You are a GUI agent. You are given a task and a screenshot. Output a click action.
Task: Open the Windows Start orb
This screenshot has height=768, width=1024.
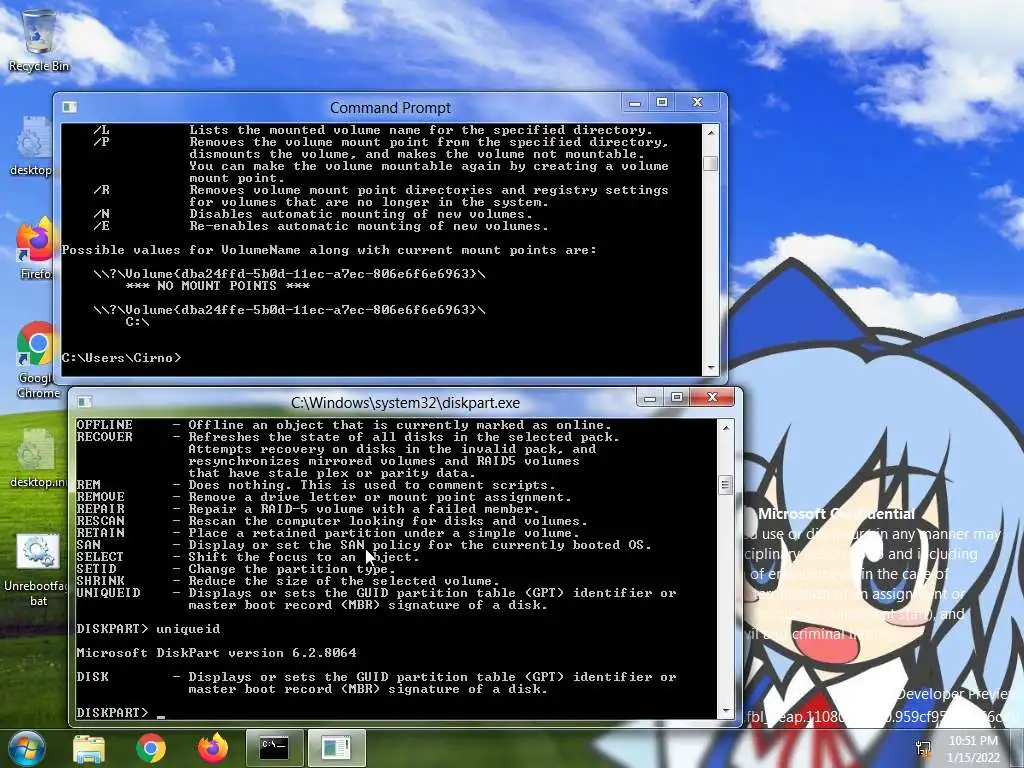(x=26, y=748)
